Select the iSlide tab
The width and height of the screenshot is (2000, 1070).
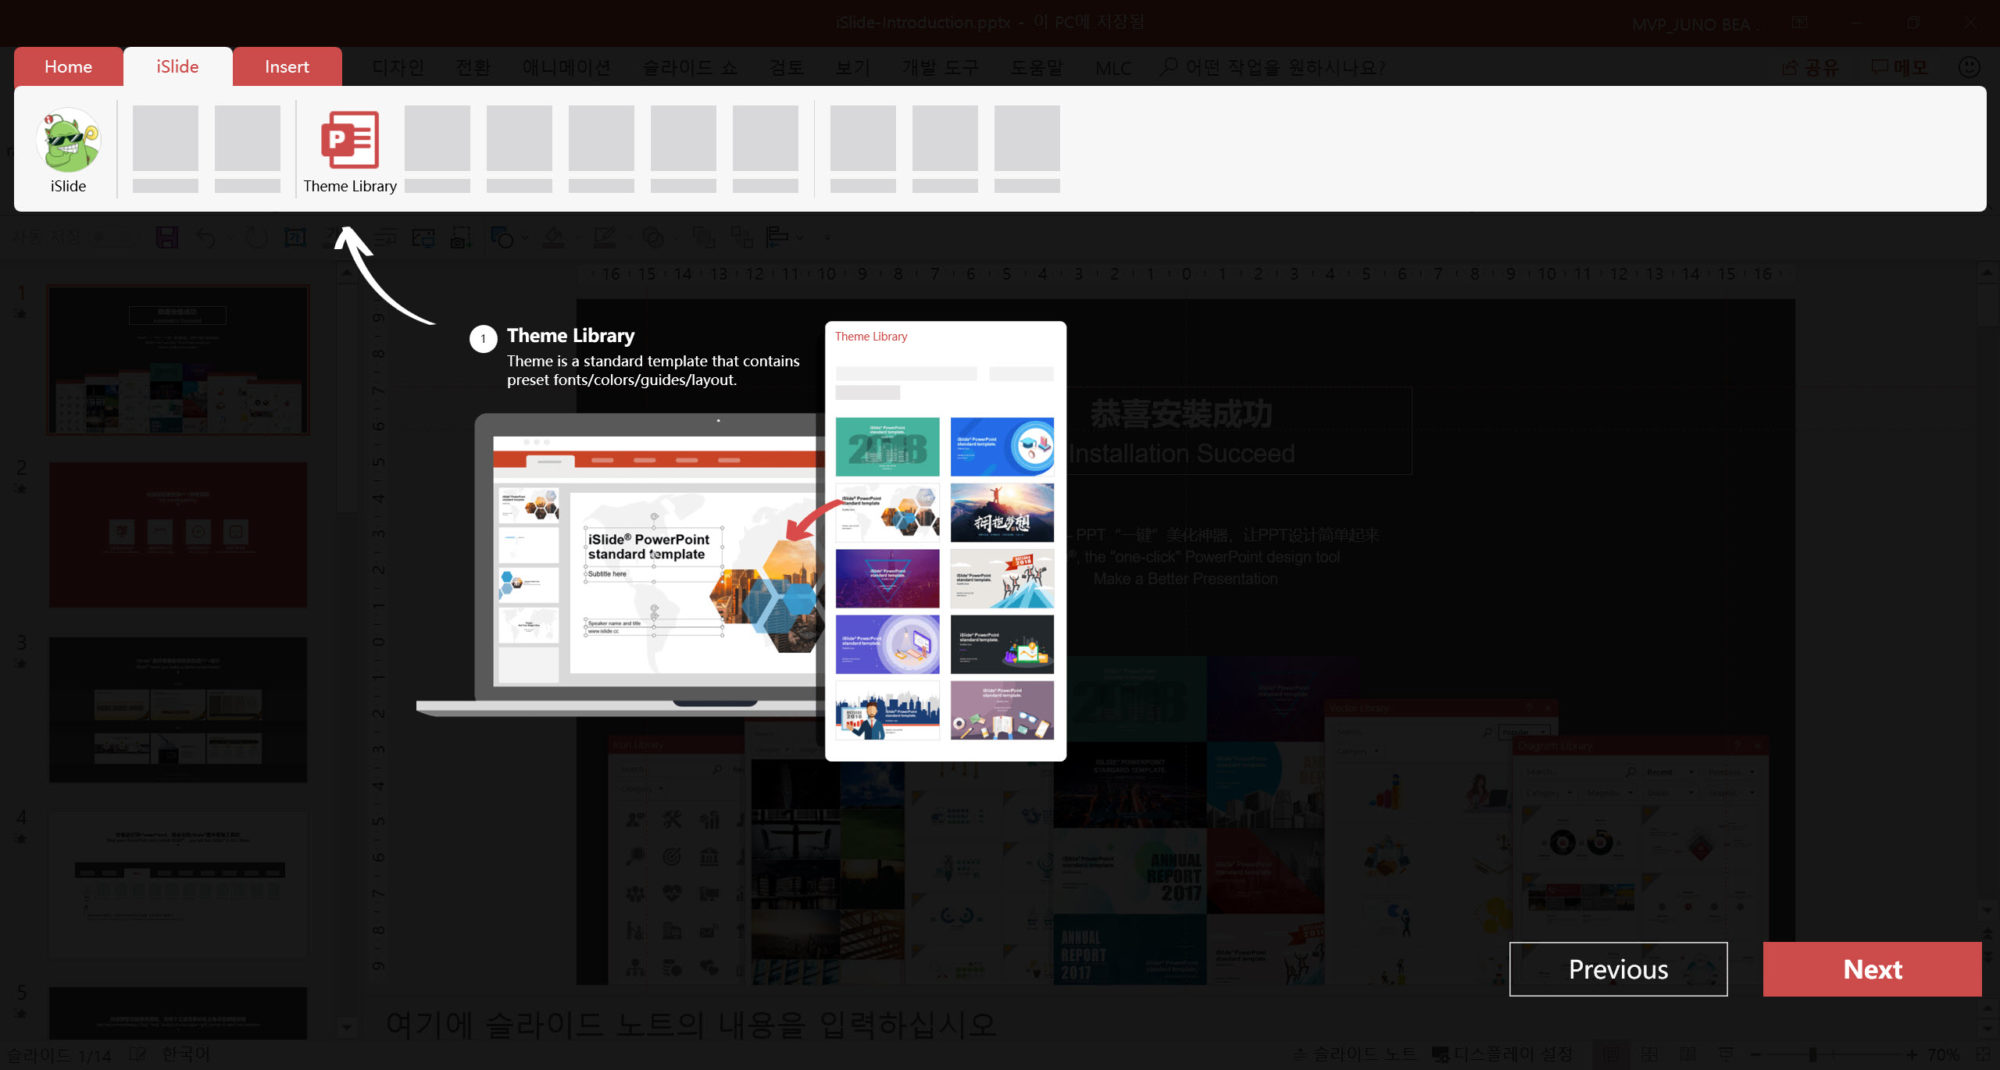tap(177, 66)
